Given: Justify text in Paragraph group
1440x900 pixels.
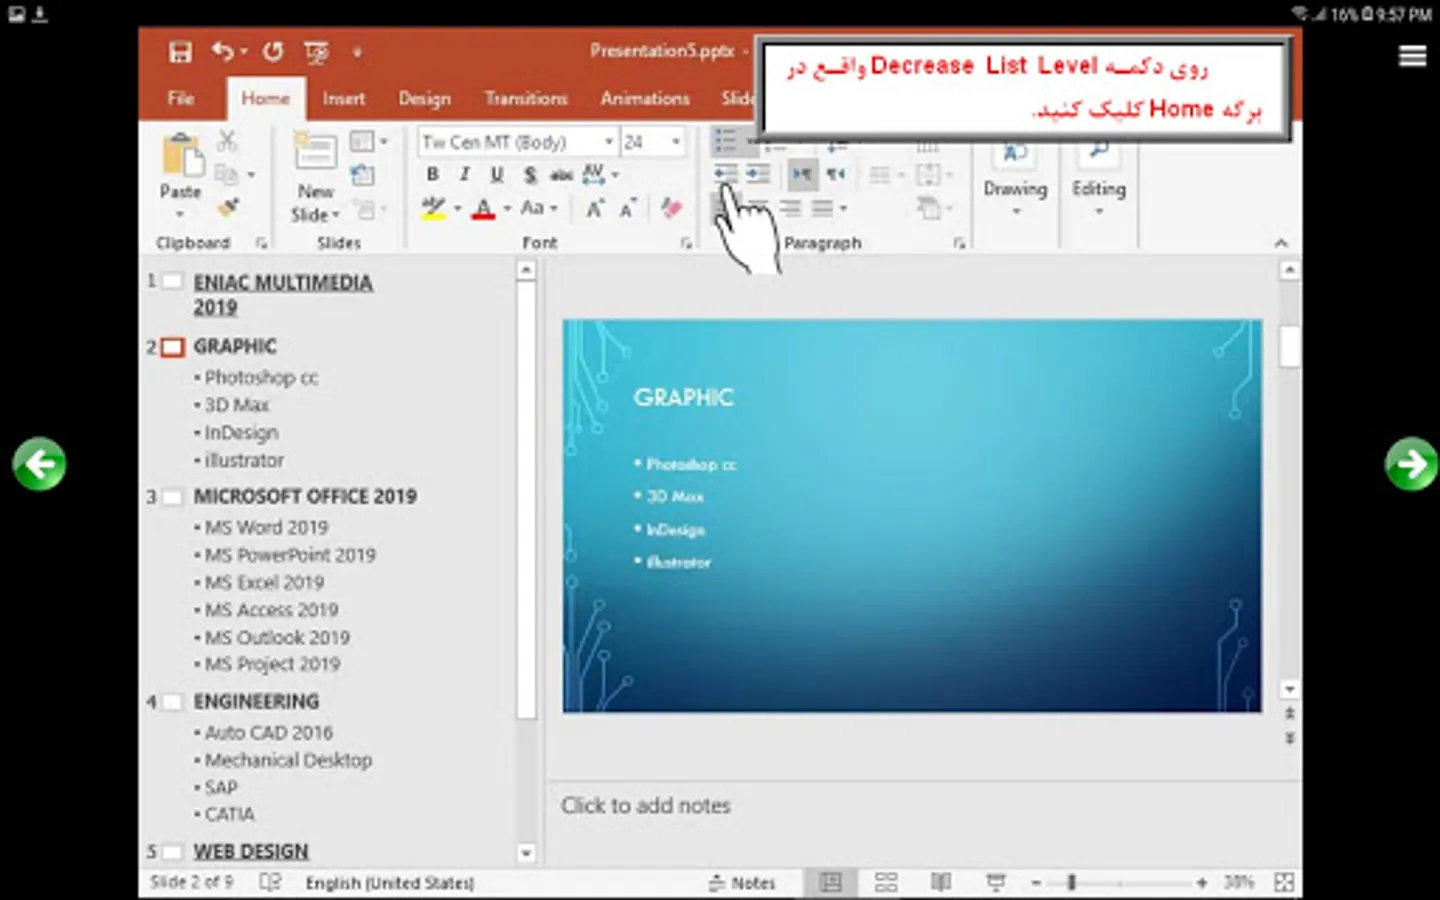Looking at the screenshot, I should click(822, 208).
